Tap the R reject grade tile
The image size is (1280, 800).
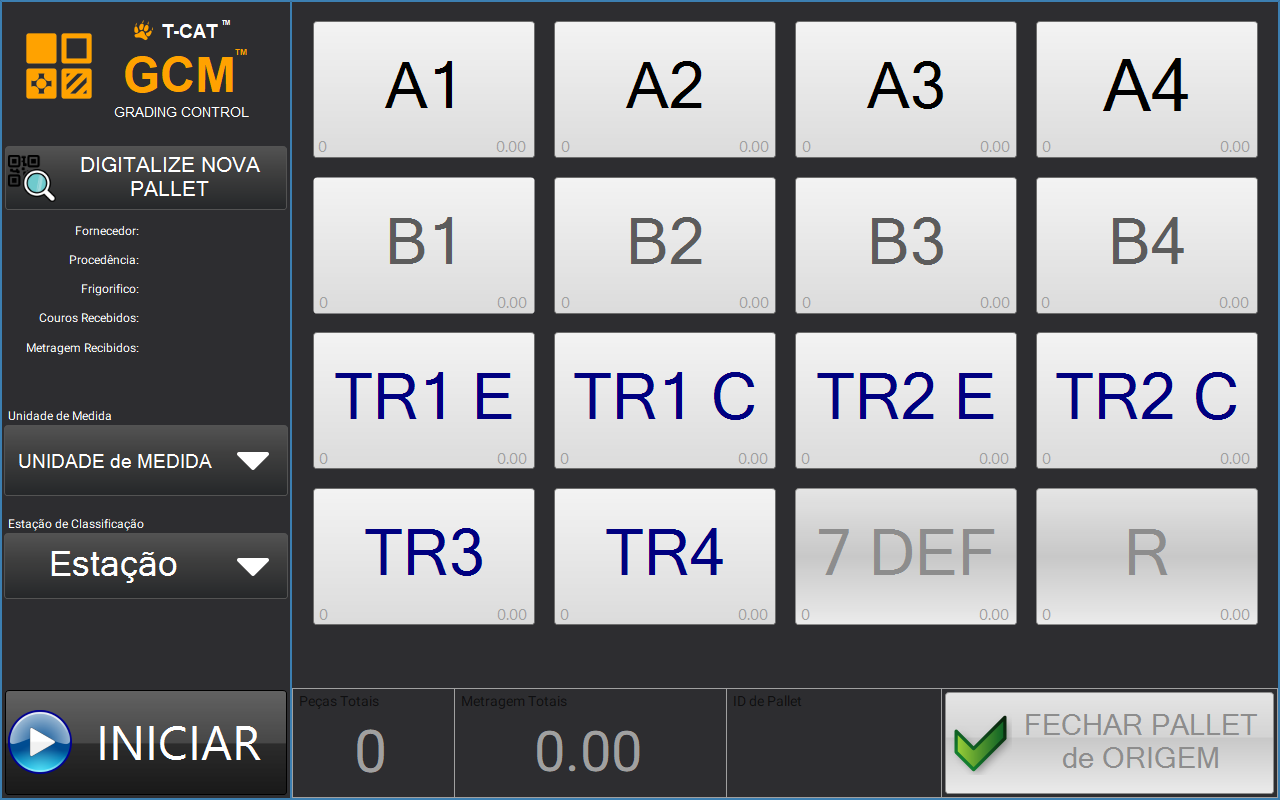(1147, 557)
